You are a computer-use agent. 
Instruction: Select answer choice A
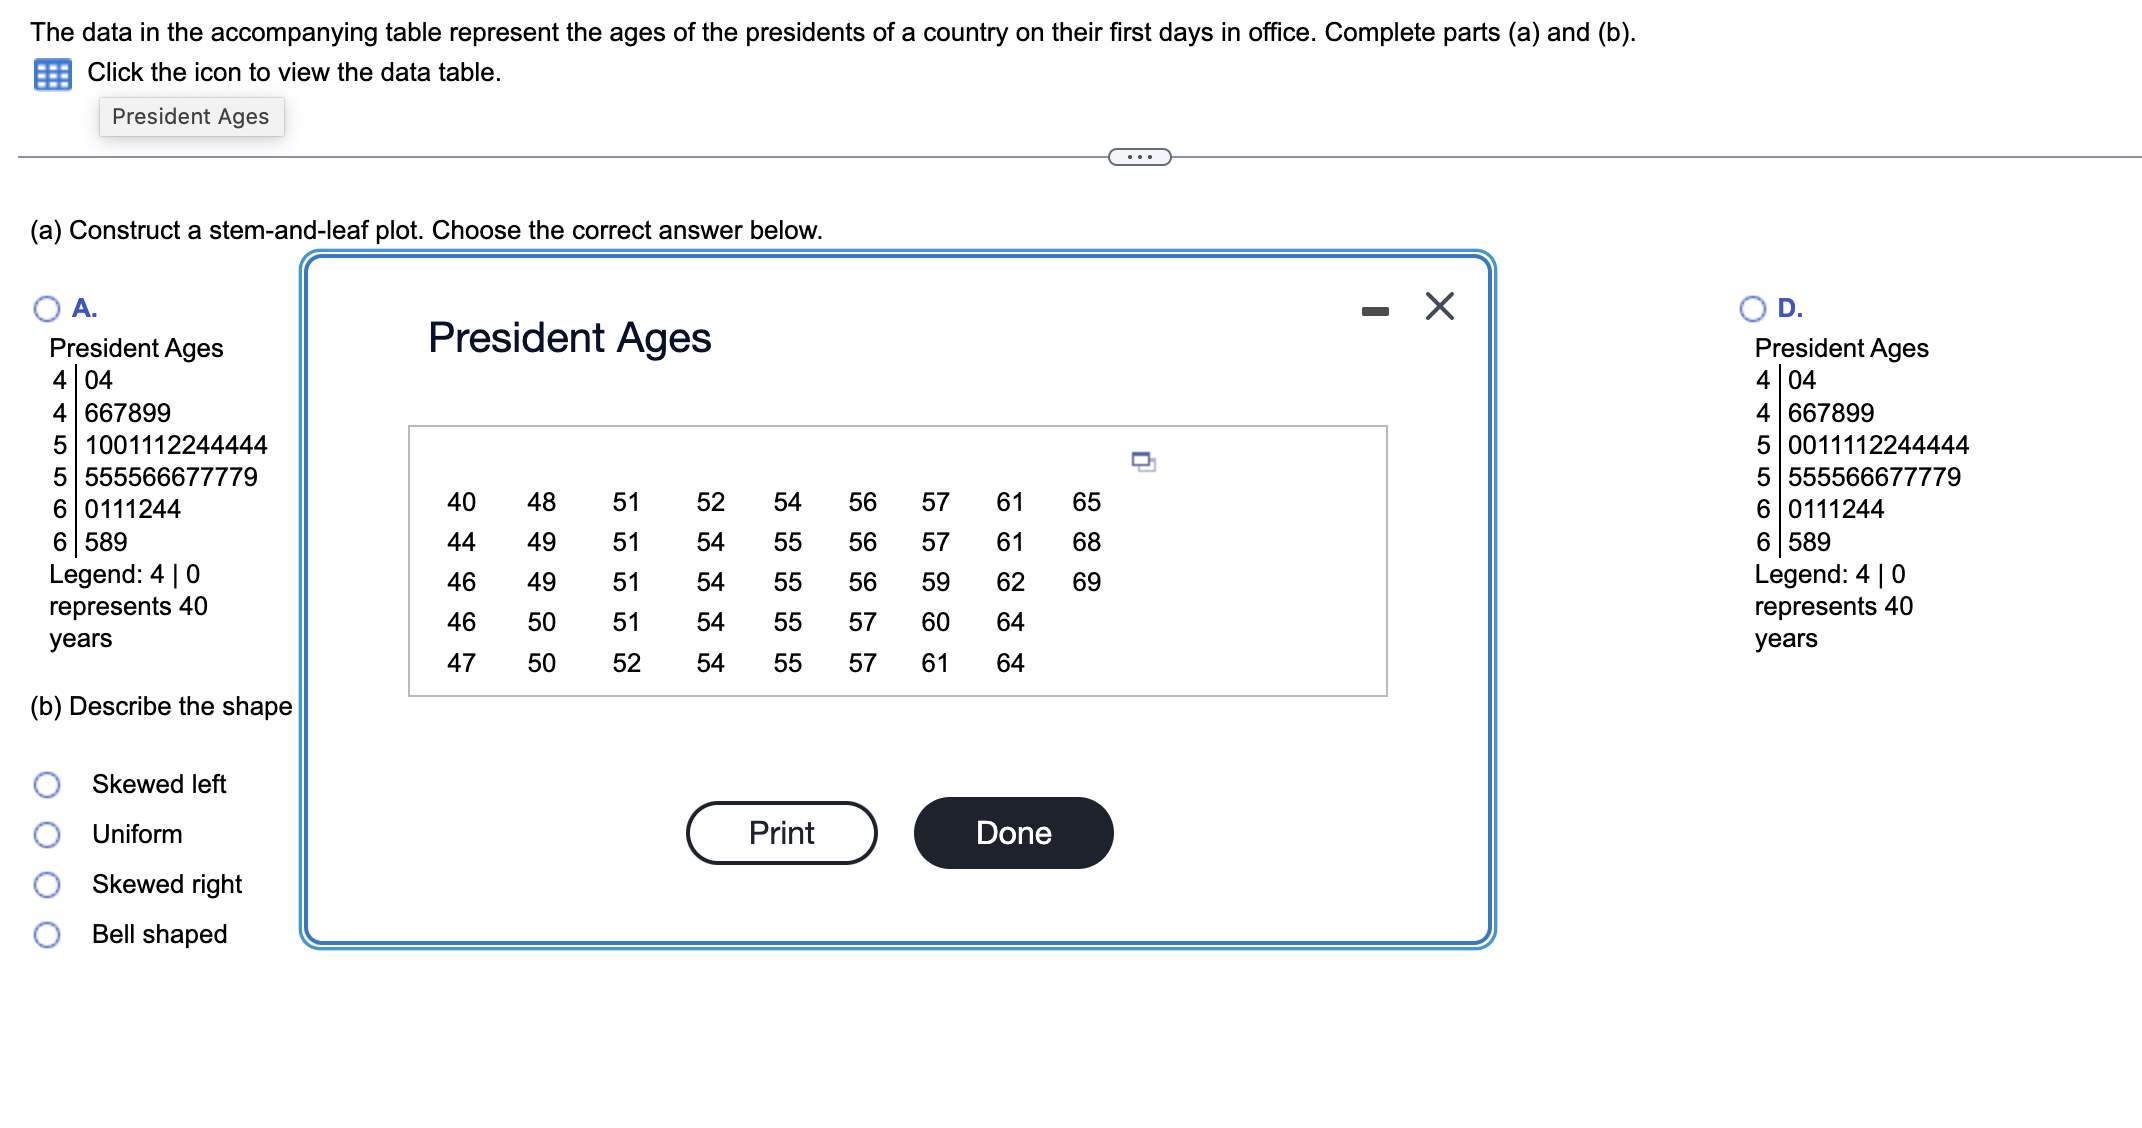(x=45, y=309)
